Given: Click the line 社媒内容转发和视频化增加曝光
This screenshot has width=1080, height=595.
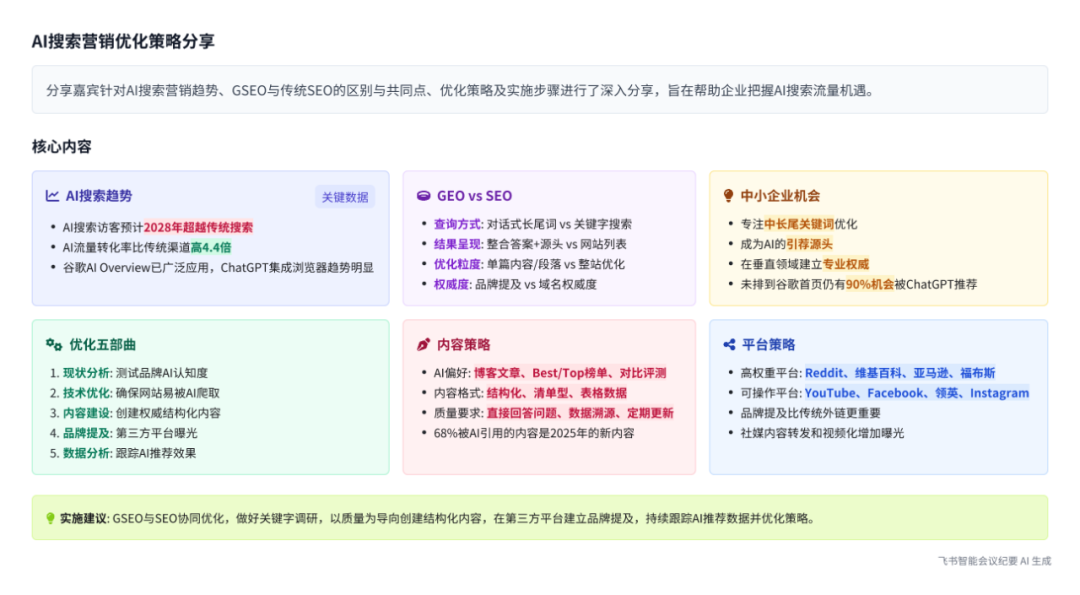Looking at the screenshot, I should click(822, 432).
